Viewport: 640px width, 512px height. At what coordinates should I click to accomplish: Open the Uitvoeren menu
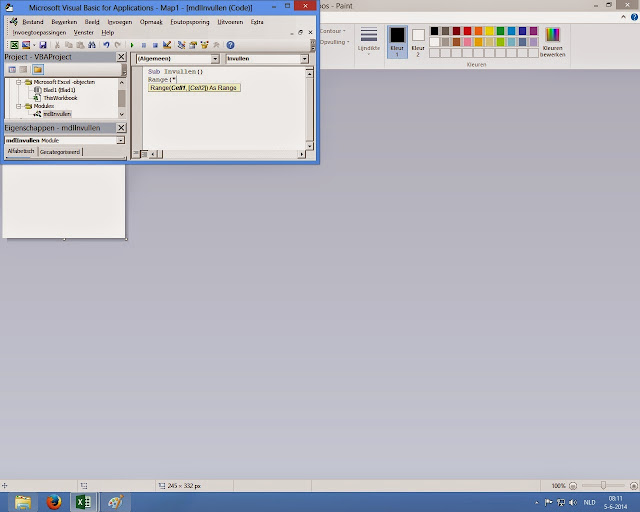click(x=230, y=22)
